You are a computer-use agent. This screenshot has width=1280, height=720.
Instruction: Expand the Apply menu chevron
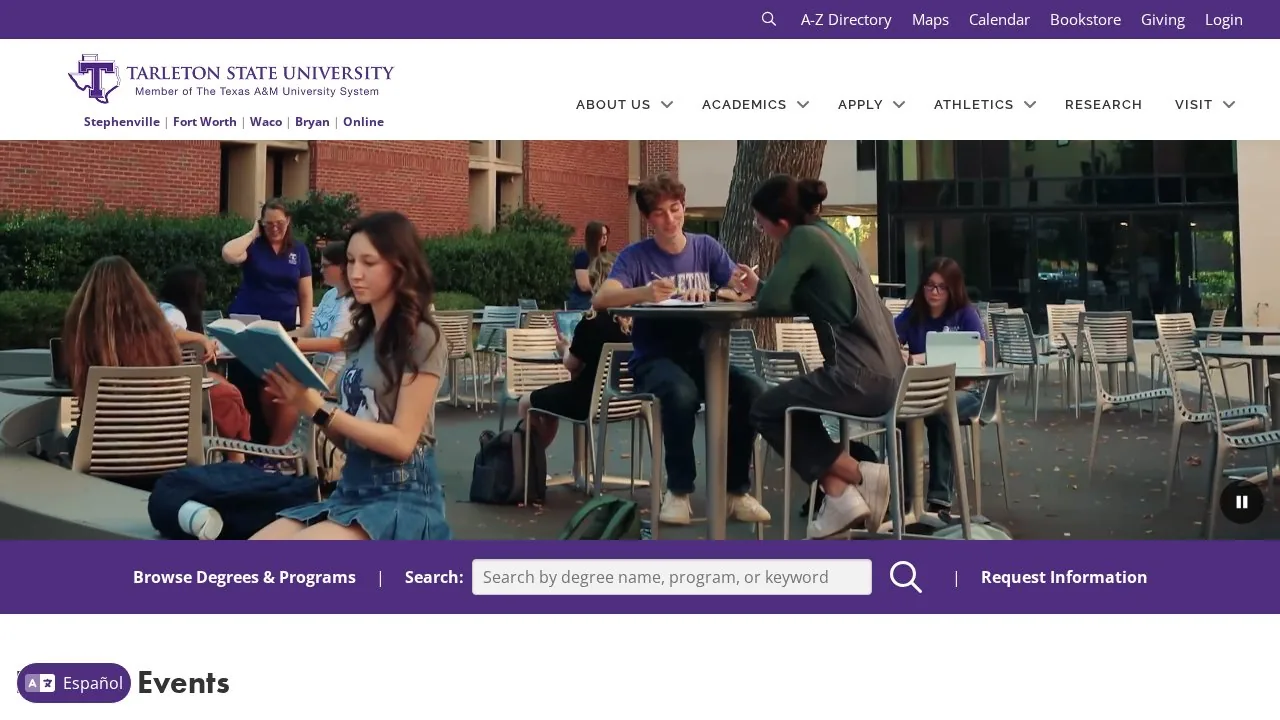coord(899,104)
